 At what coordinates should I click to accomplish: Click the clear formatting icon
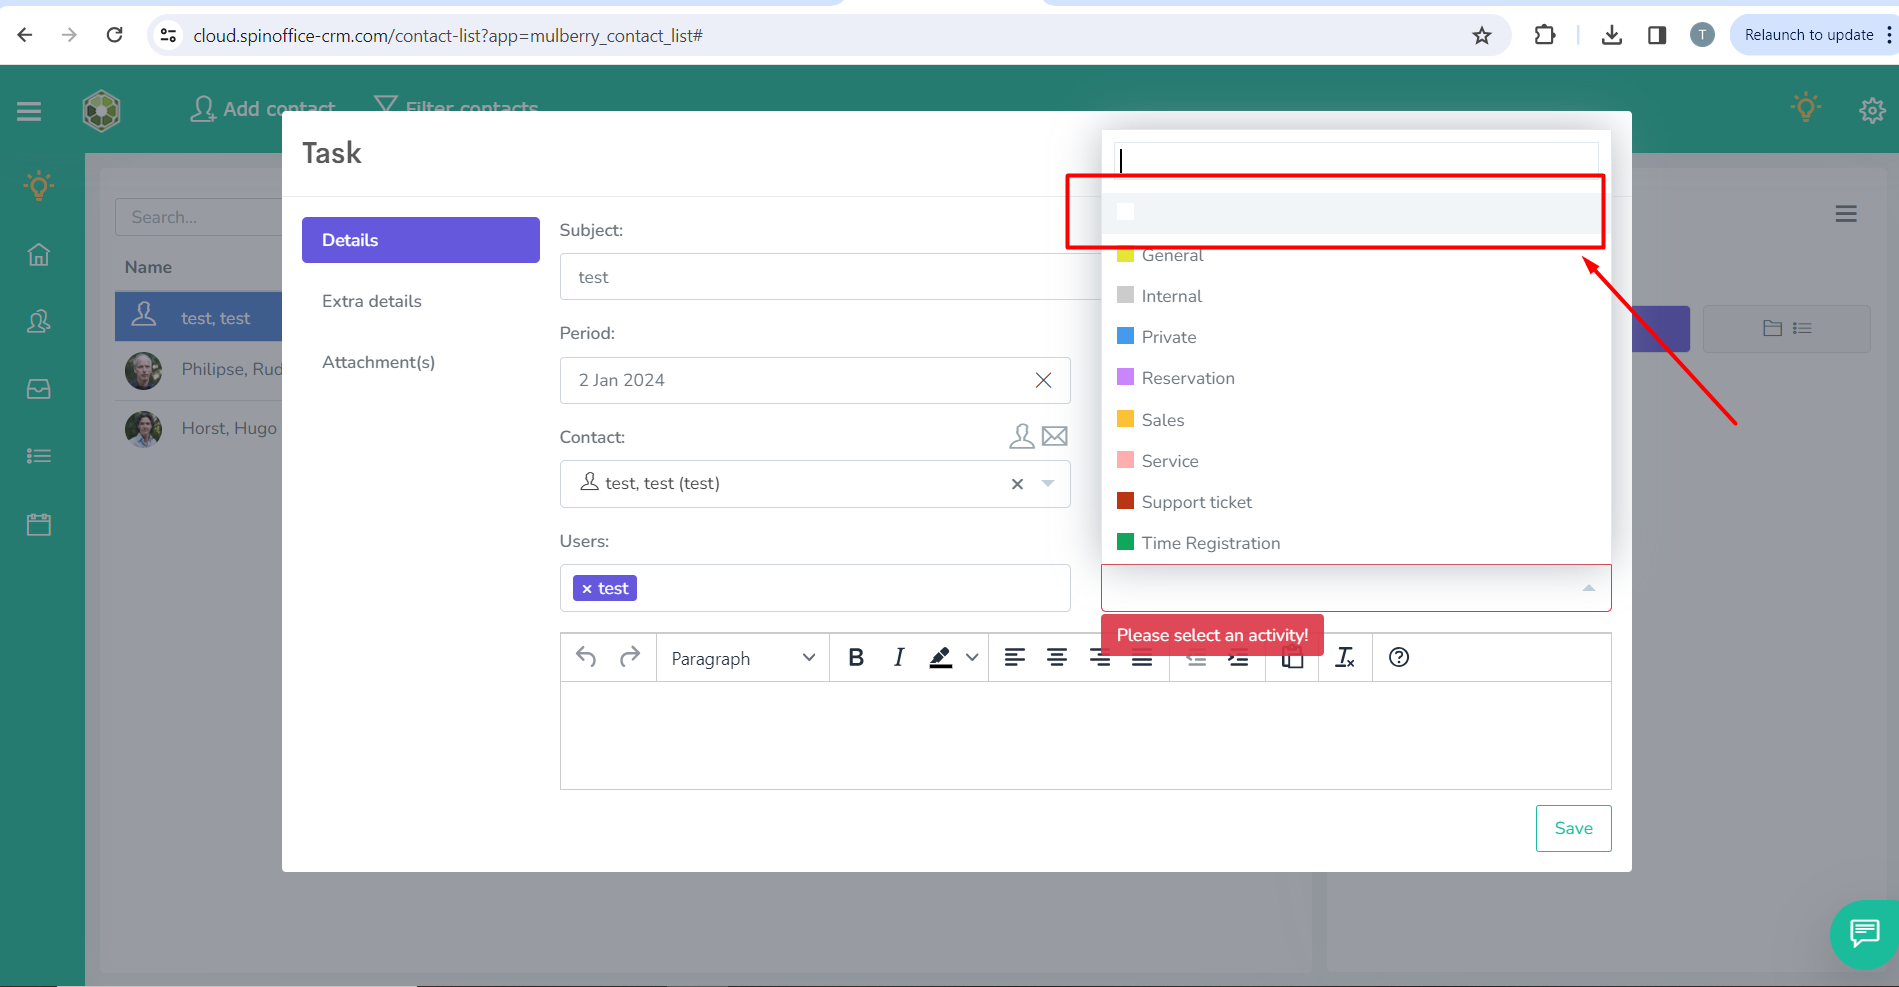1345,657
